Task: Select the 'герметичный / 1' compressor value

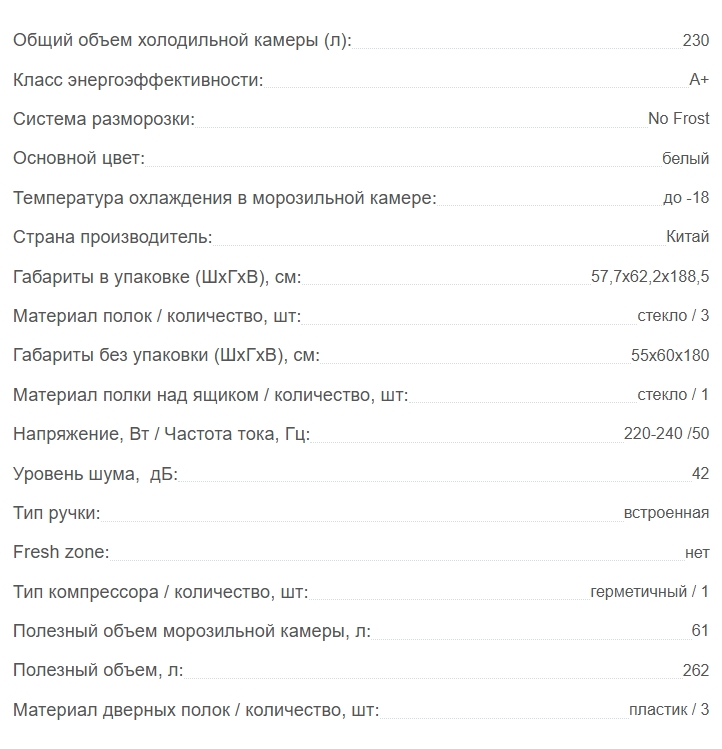Action: (650, 592)
